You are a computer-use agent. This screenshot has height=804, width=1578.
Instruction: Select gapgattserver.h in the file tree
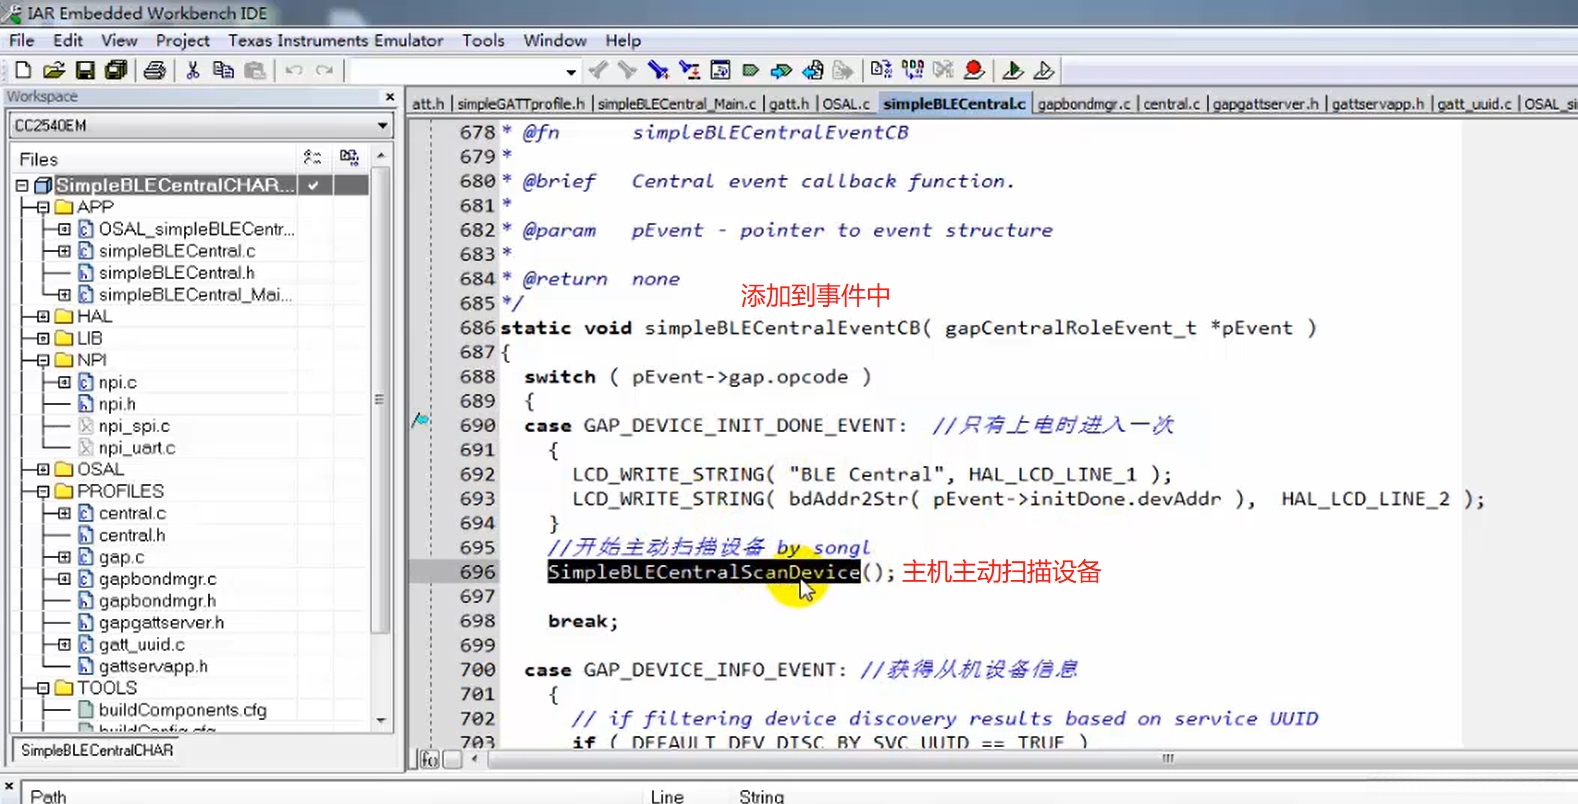click(161, 622)
